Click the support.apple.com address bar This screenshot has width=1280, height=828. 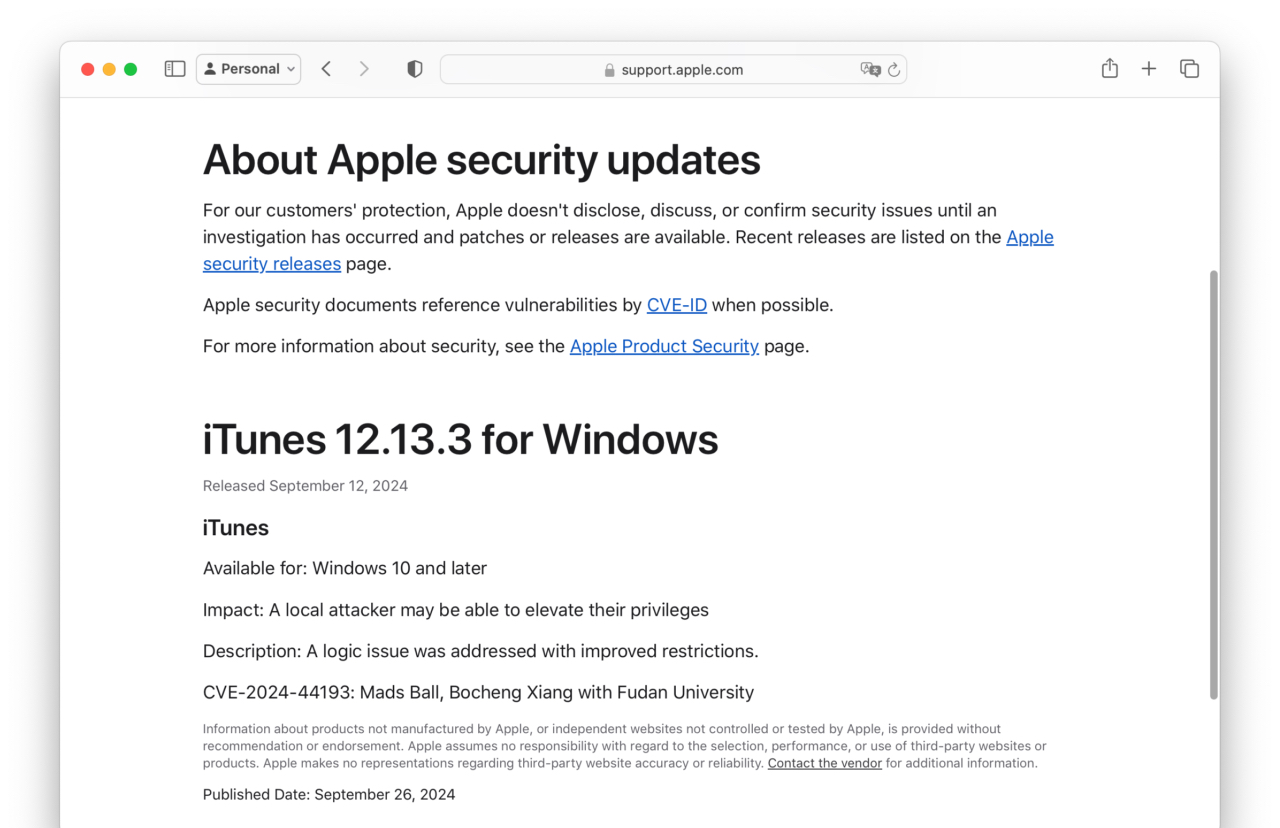click(x=673, y=69)
